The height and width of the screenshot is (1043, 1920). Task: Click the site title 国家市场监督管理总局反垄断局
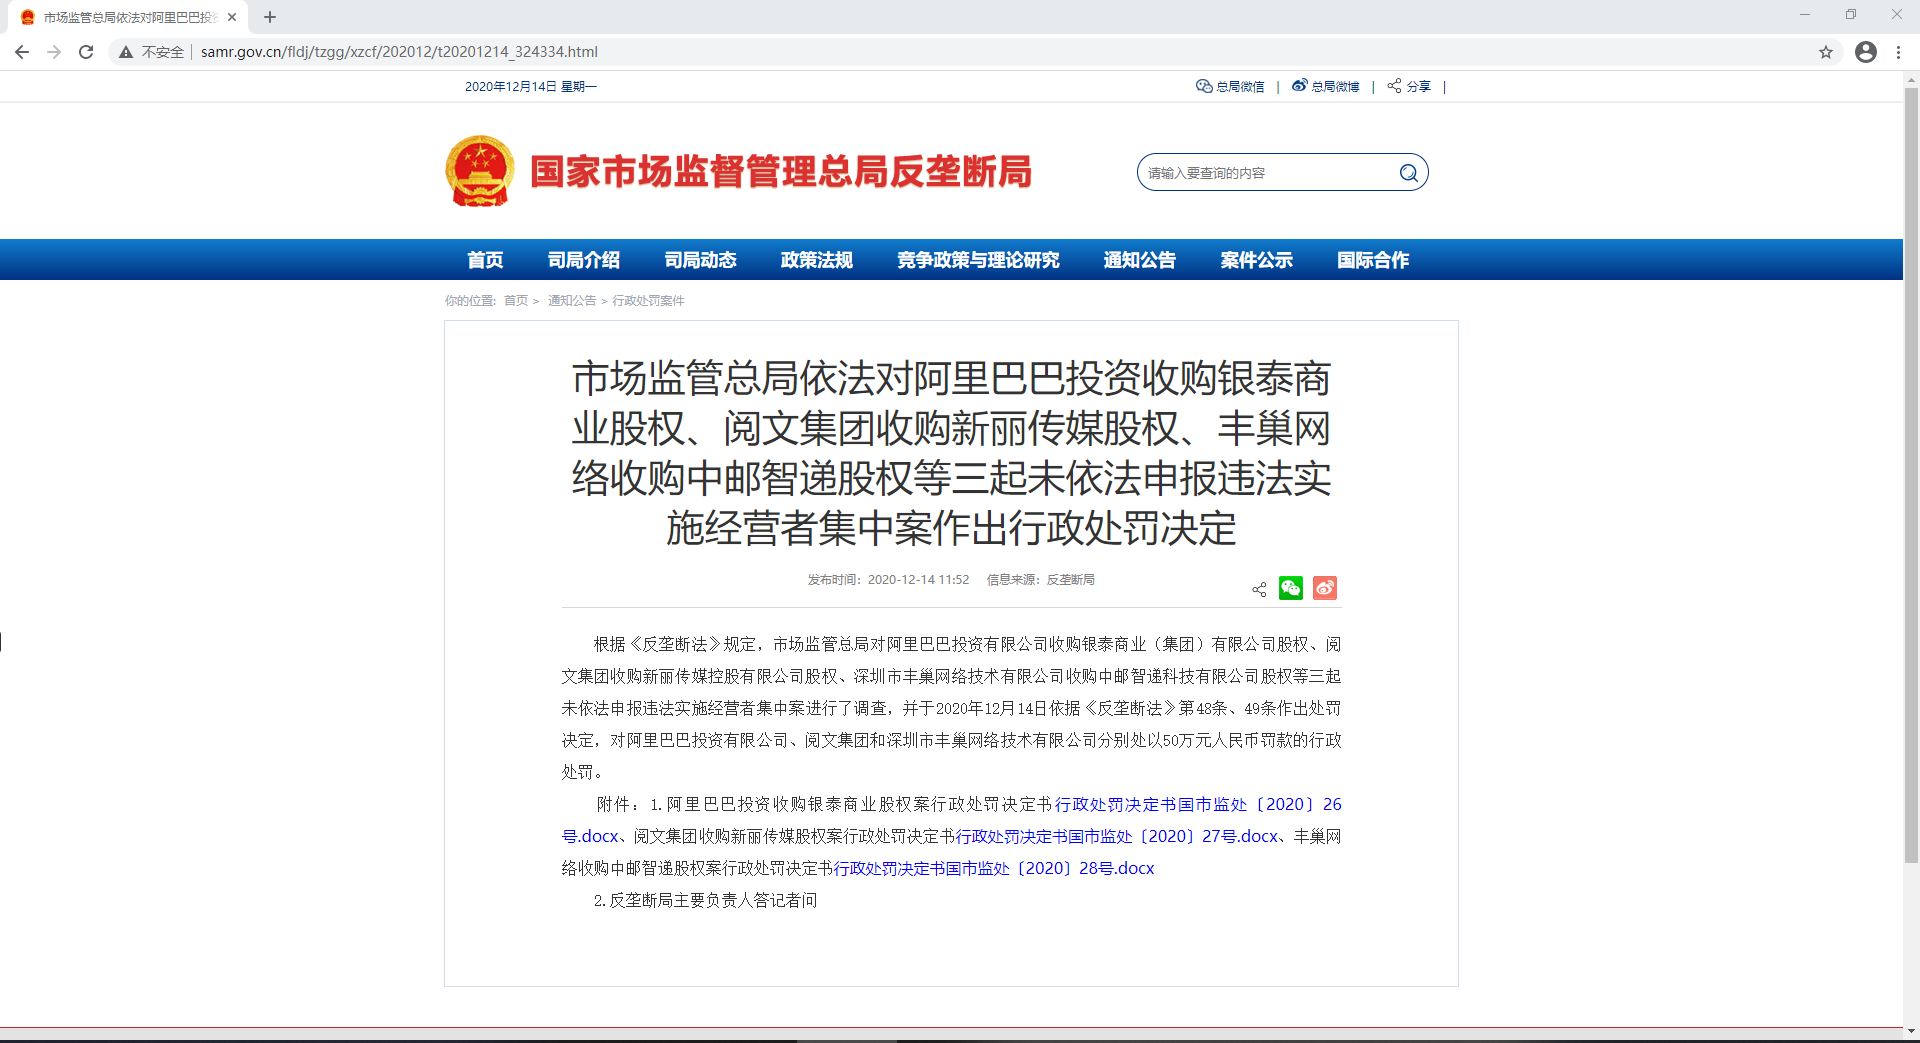tap(780, 172)
